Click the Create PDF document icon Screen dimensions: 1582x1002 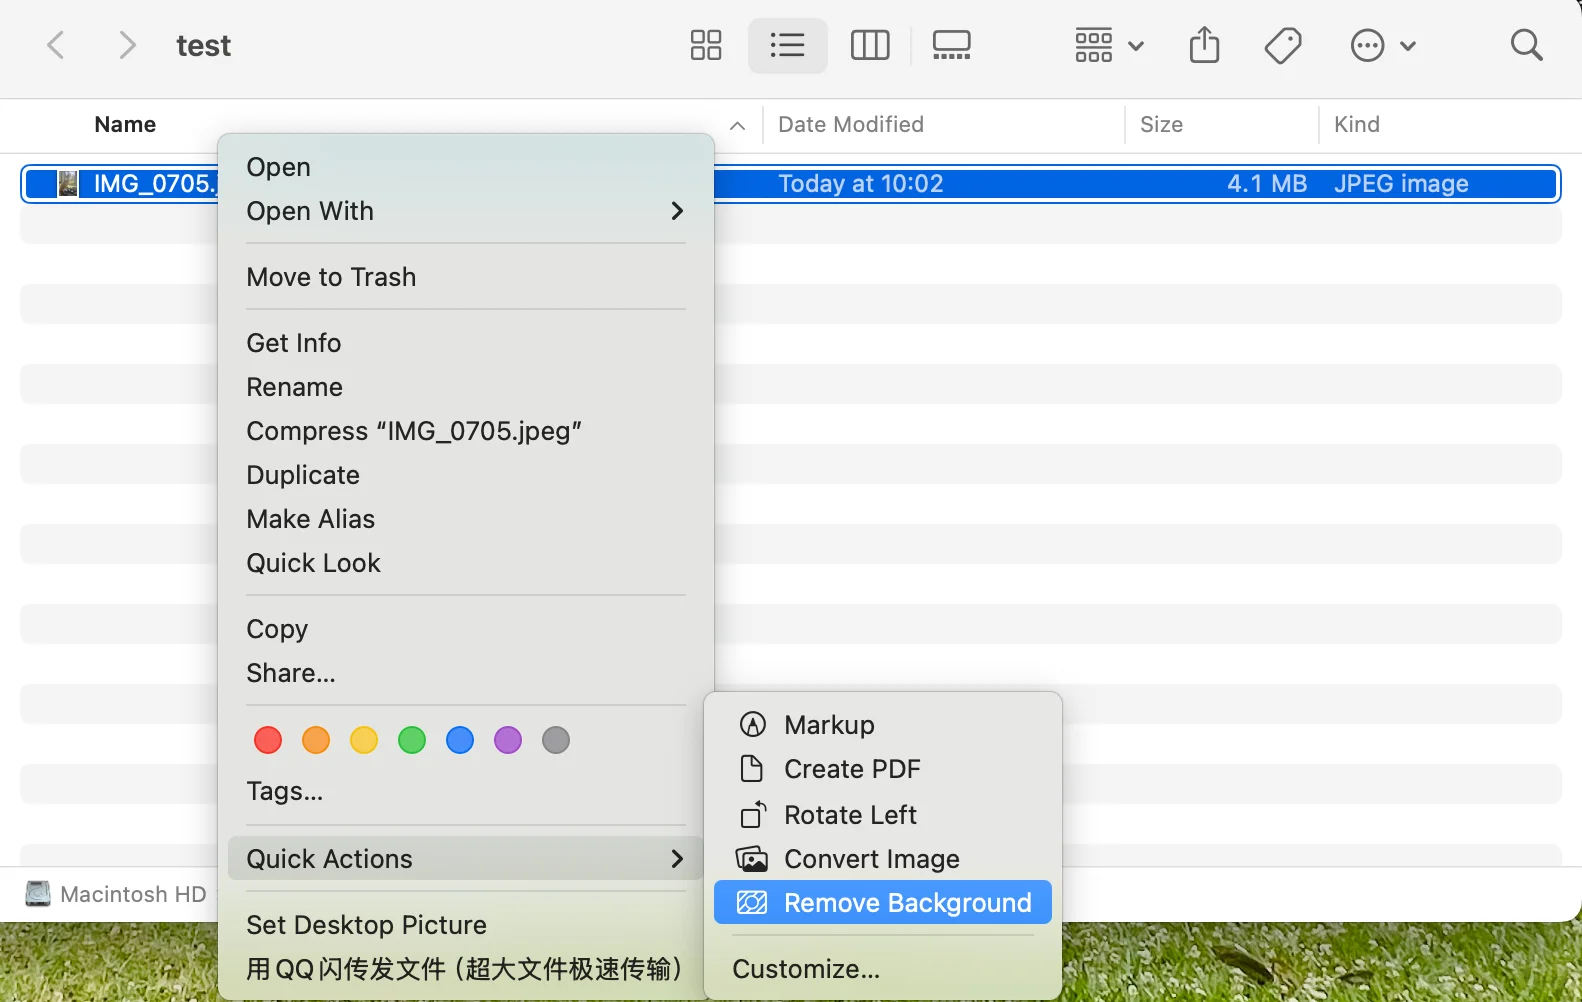tap(751, 769)
